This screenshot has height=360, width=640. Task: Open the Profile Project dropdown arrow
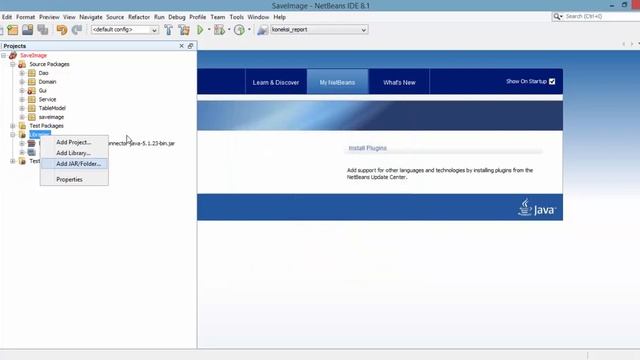249,30
